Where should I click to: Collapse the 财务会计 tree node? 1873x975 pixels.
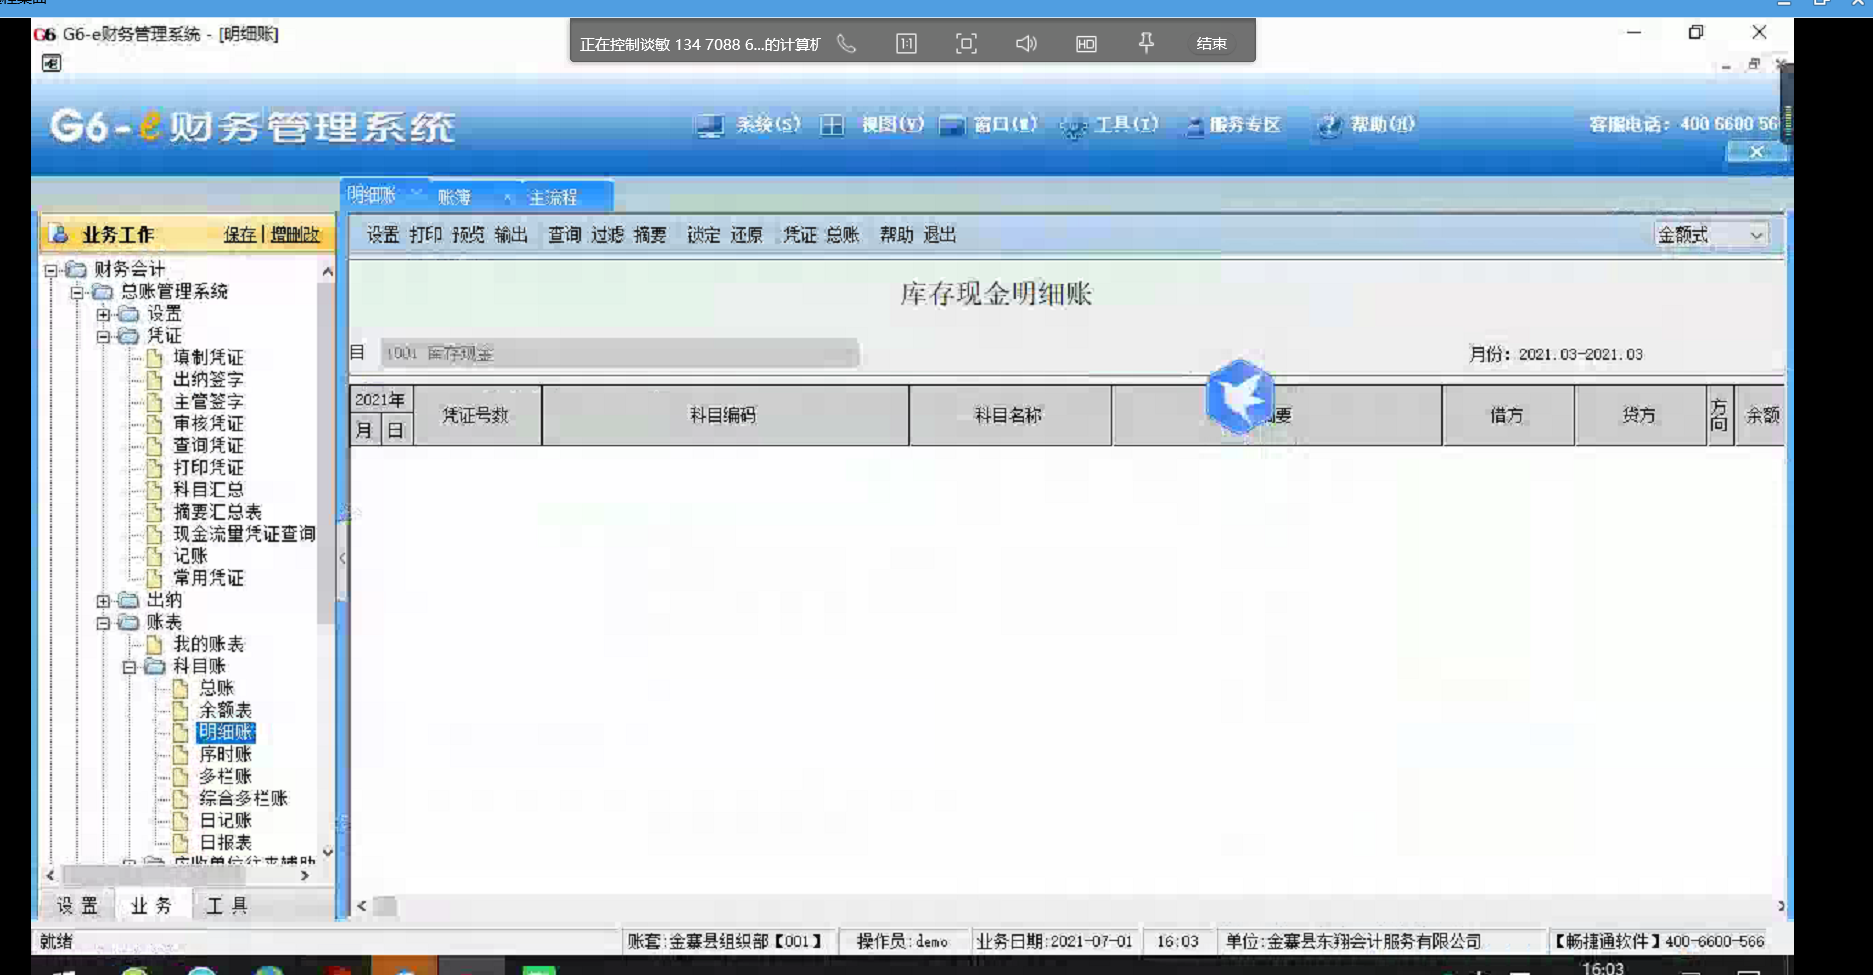[51, 270]
